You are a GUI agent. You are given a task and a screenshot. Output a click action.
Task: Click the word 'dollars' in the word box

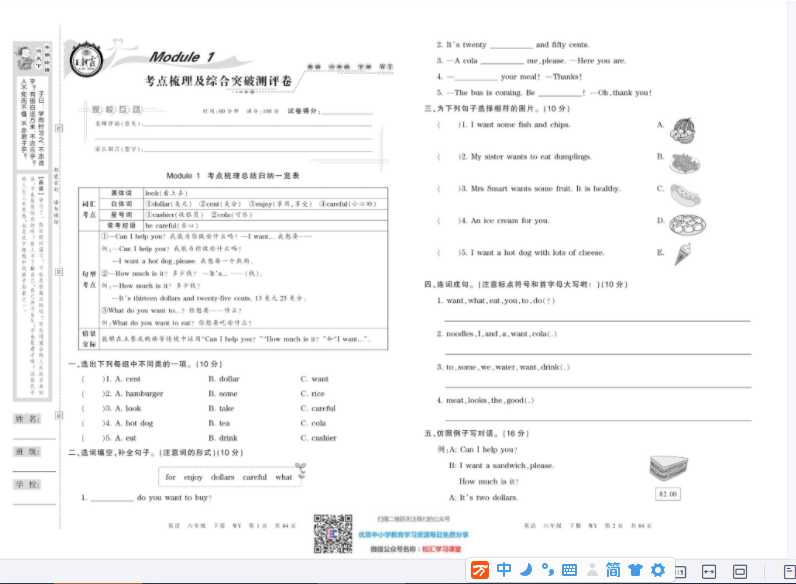pyautogui.click(x=222, y=477)
